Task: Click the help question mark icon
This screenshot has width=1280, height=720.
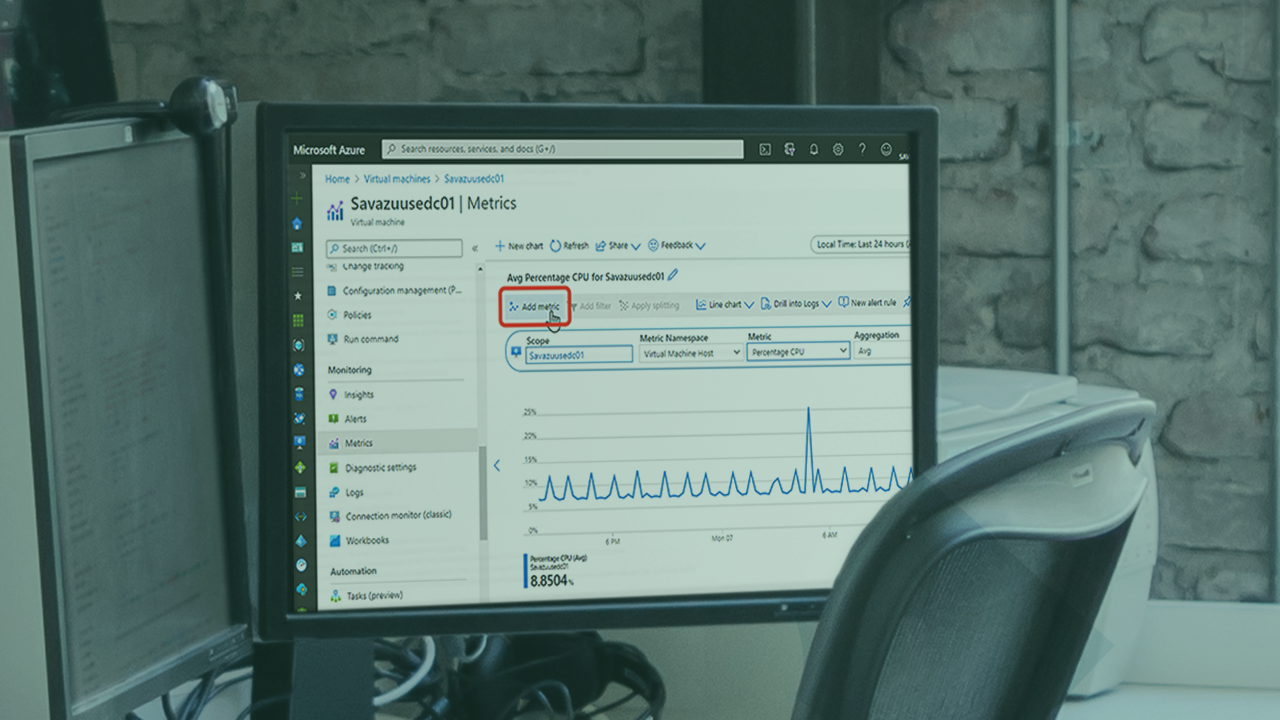Action: click(862, 150)
